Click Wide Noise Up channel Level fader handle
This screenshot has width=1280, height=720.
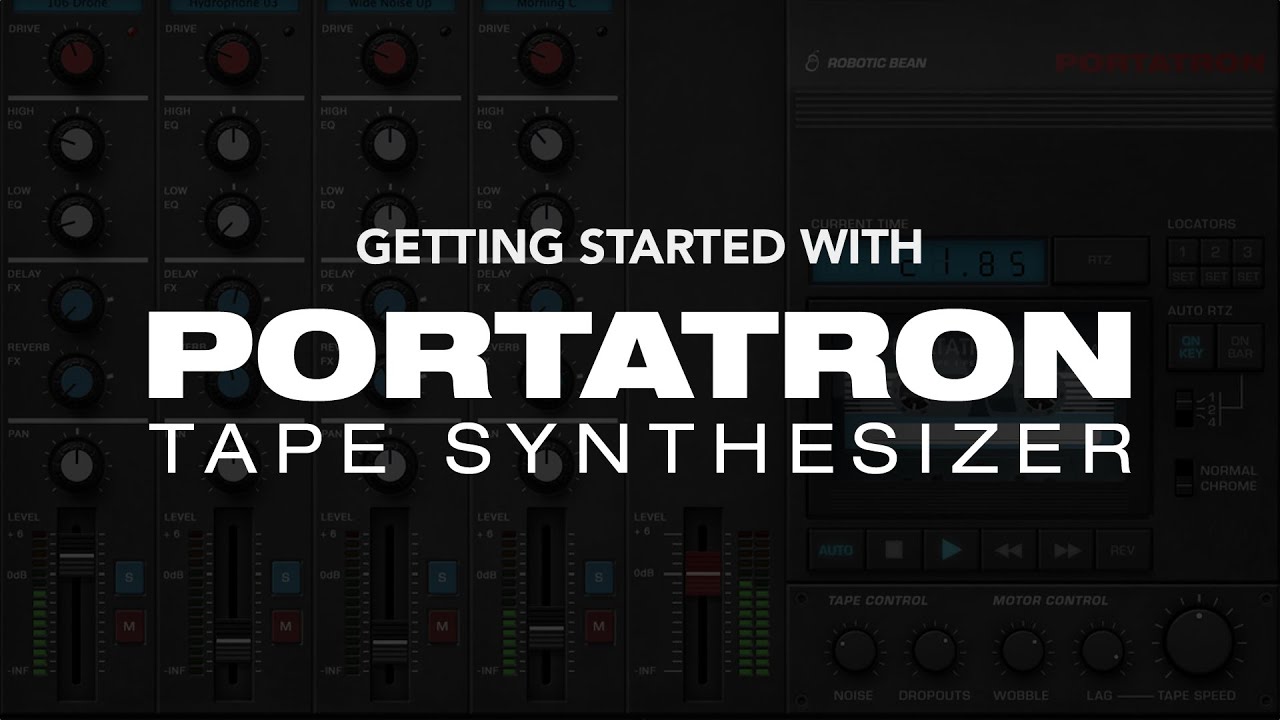[390, 640]
